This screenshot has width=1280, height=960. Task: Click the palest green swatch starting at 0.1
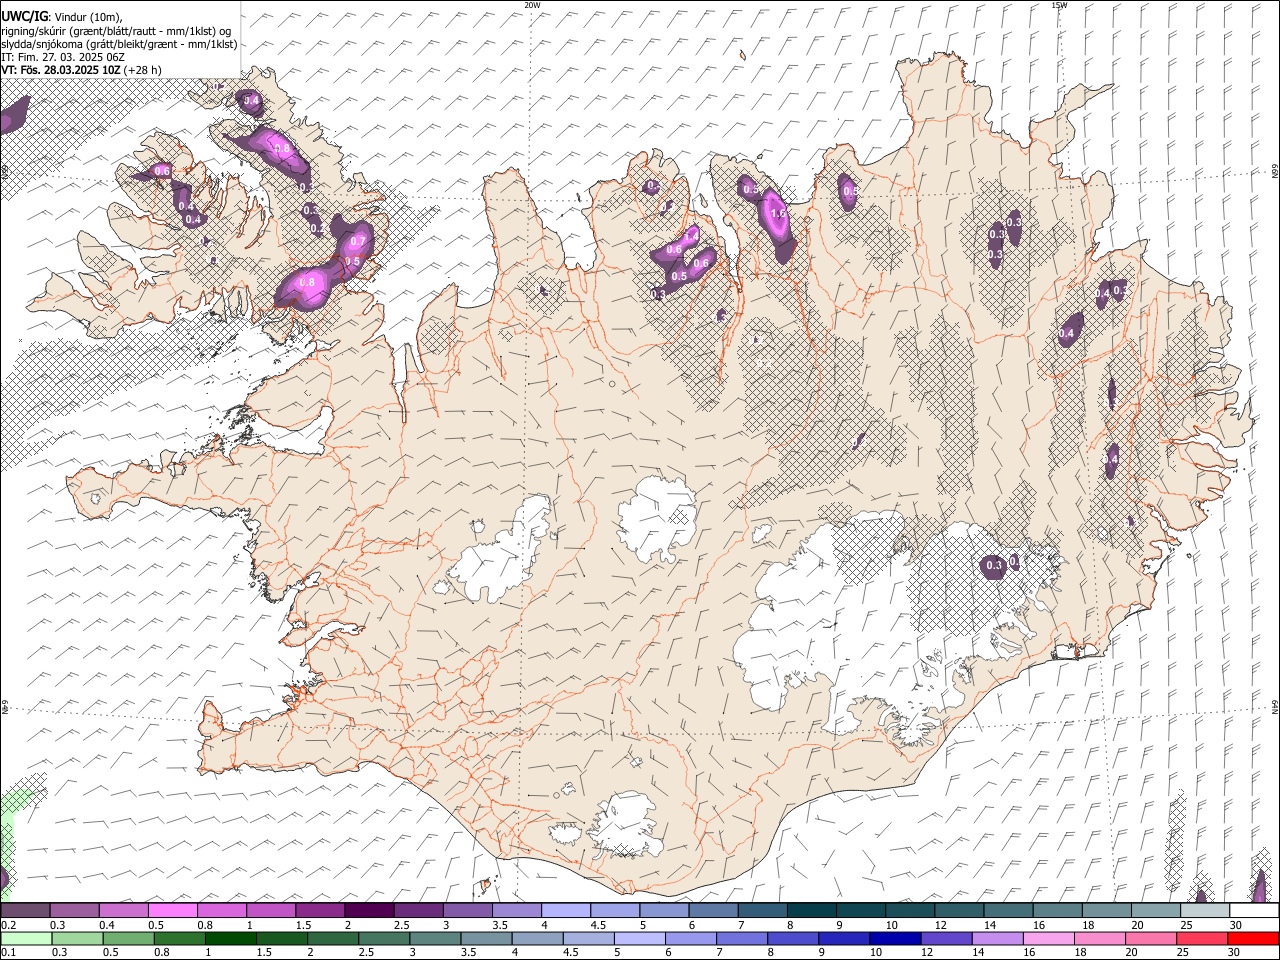tap(26, 938)
